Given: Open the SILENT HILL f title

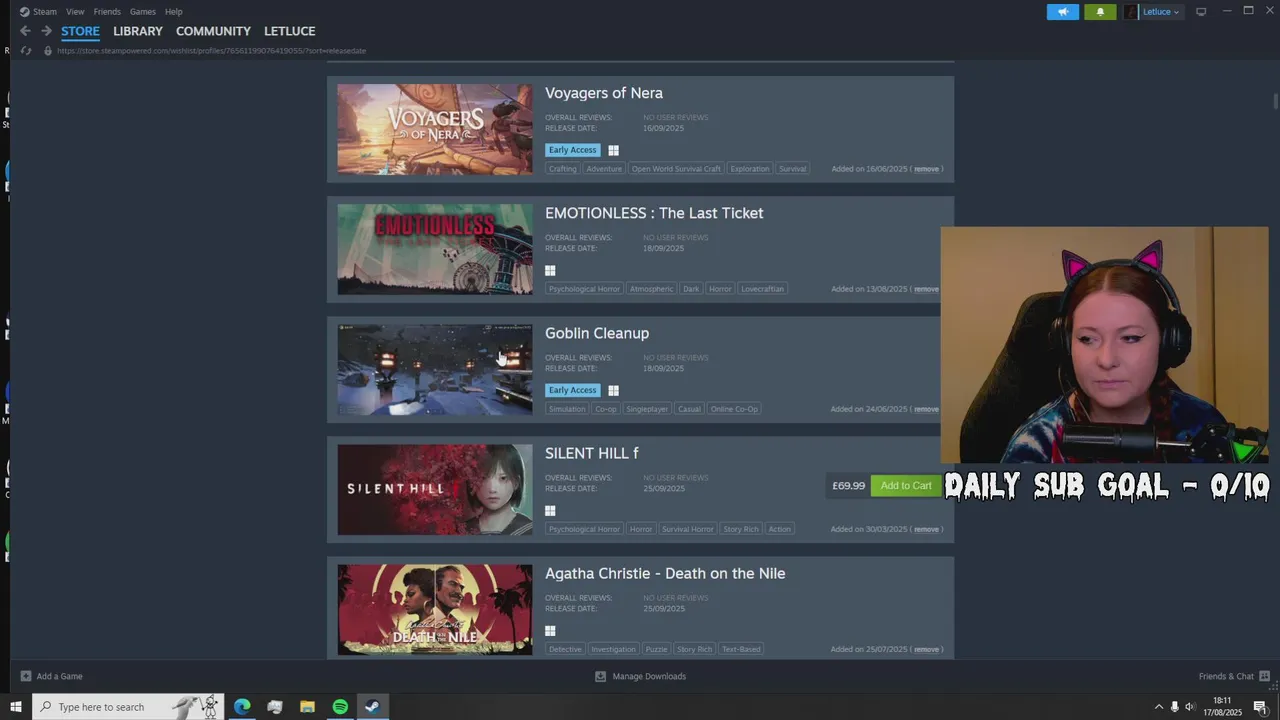Looking at the screenshot, I should (x=592, y=453).
